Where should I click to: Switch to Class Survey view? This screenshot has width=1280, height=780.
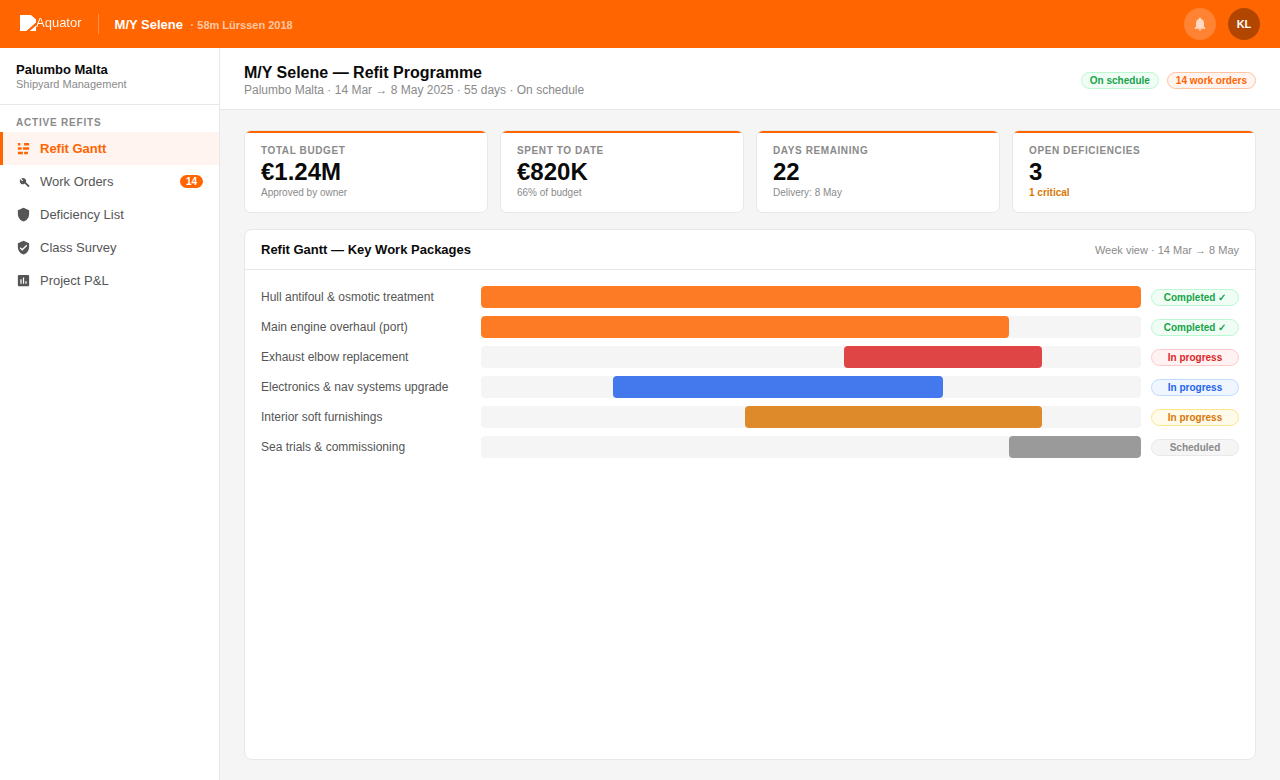coord(110,248)
